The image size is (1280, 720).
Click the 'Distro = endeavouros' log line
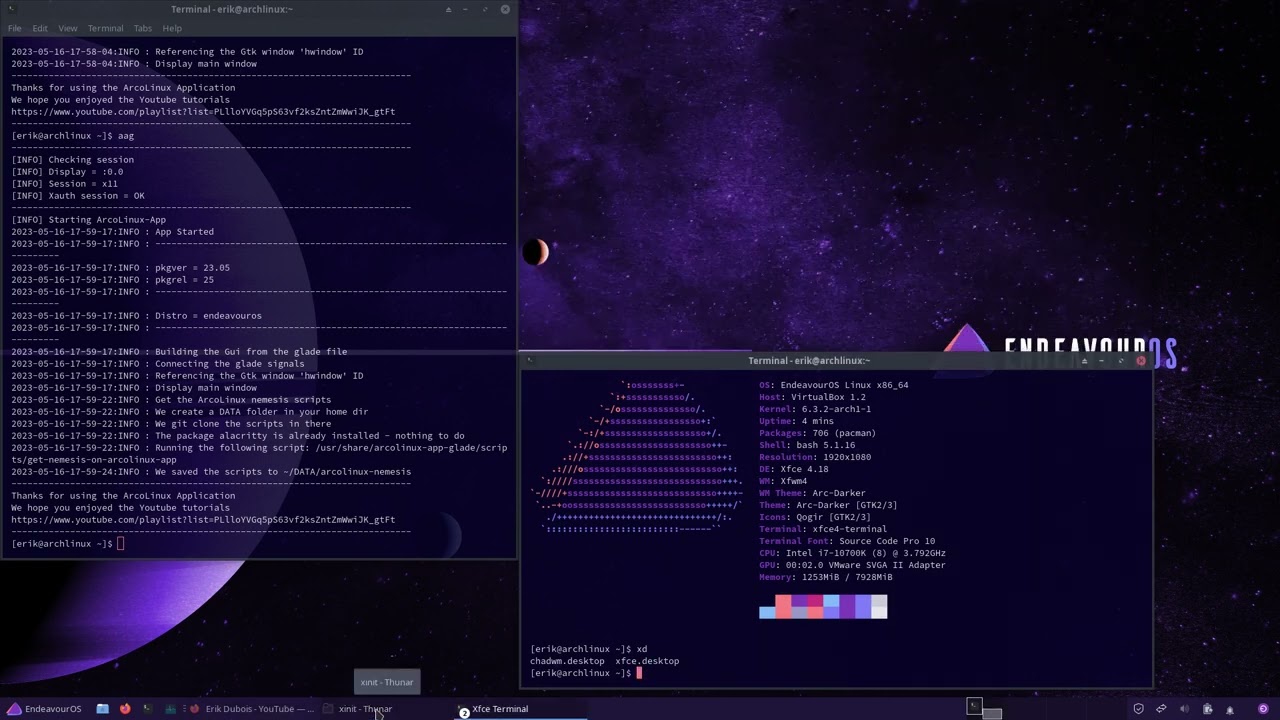(x=136, y=316)
